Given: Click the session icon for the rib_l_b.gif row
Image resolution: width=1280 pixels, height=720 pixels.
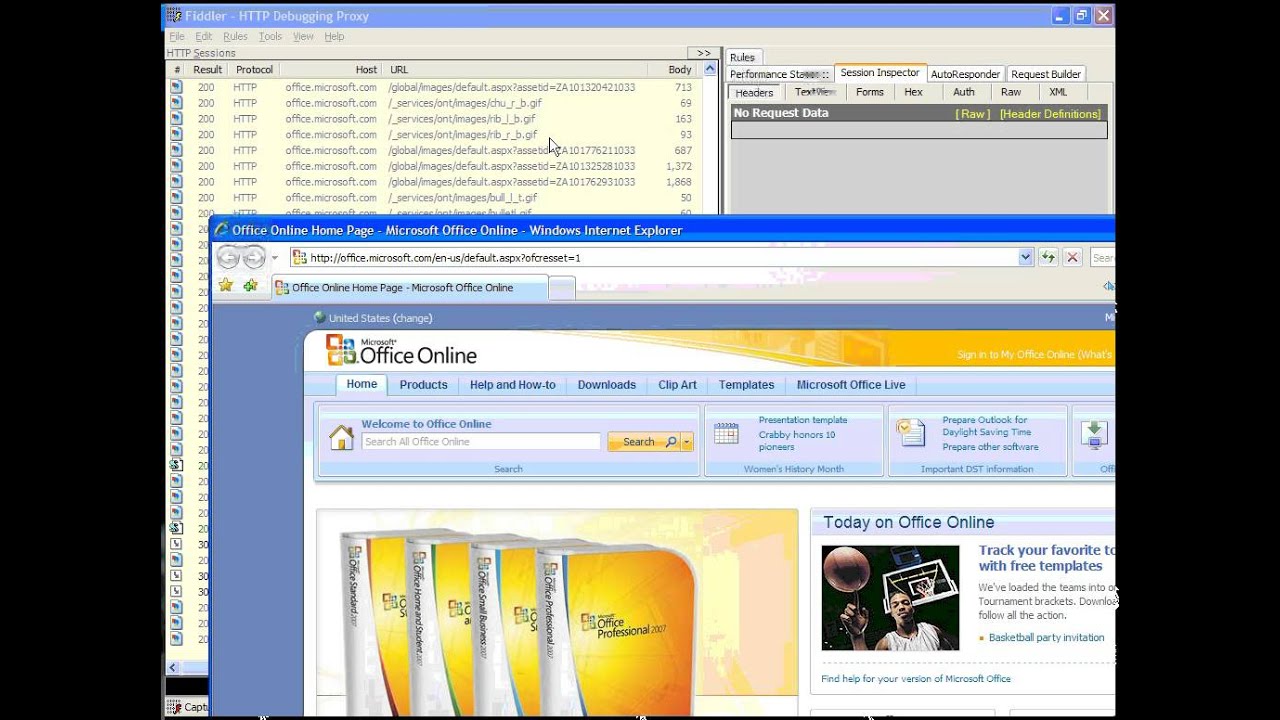Looking at the screenshot, I should (176, 119).
